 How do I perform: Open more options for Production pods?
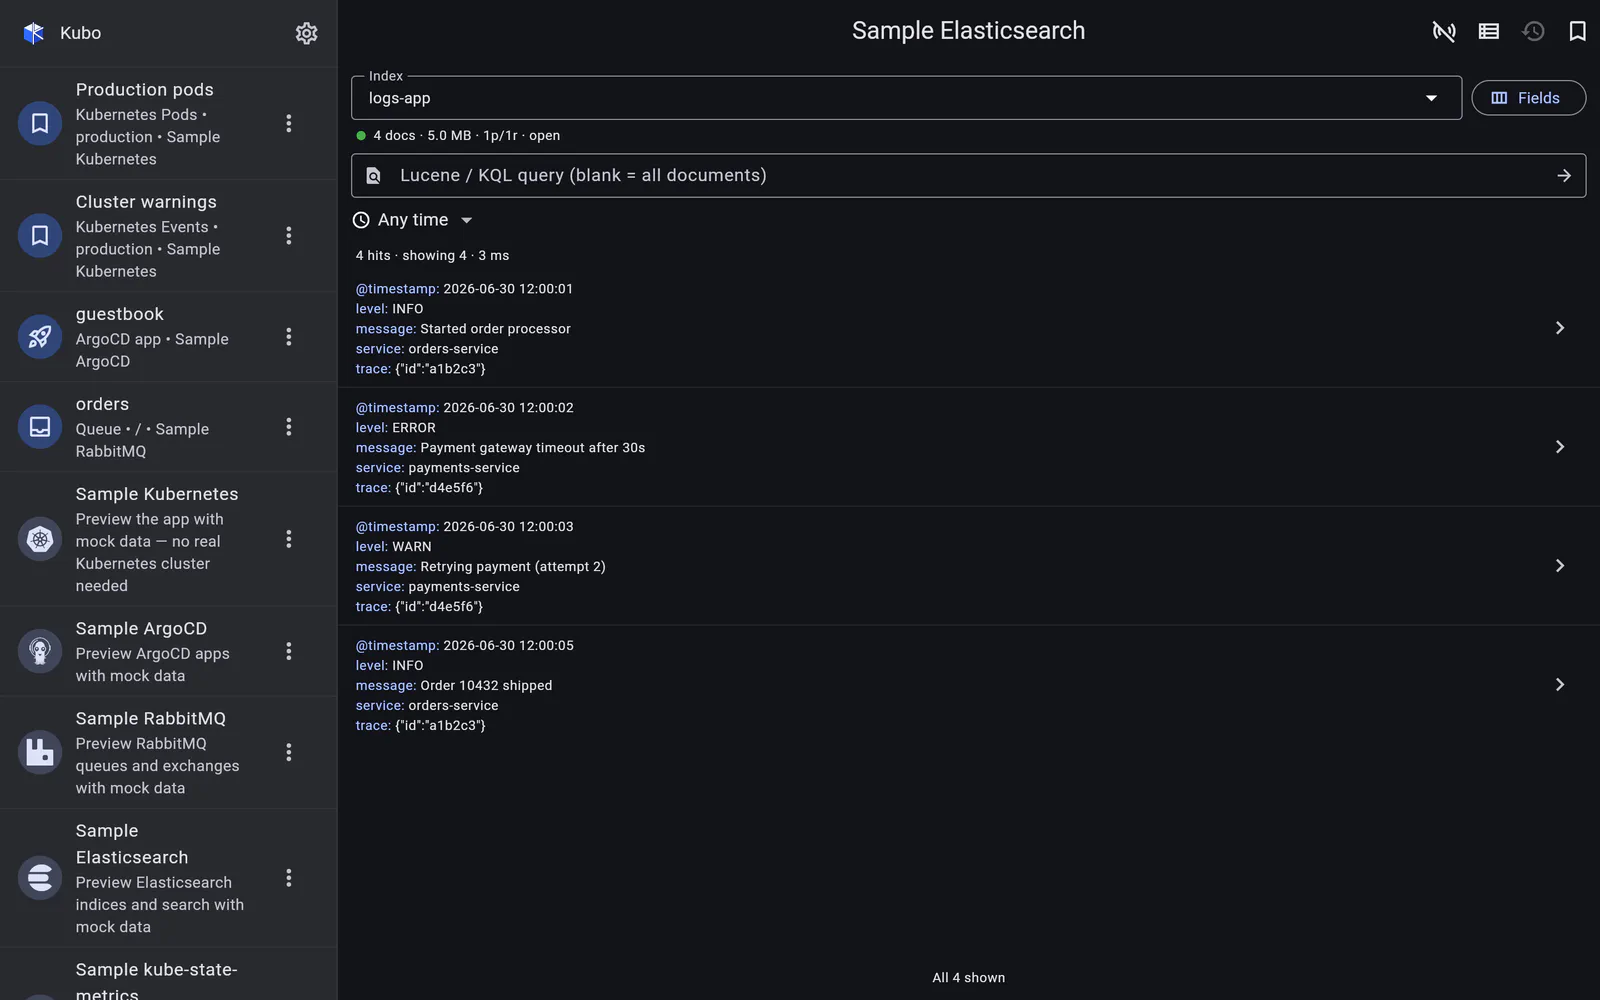click(289, 123)
